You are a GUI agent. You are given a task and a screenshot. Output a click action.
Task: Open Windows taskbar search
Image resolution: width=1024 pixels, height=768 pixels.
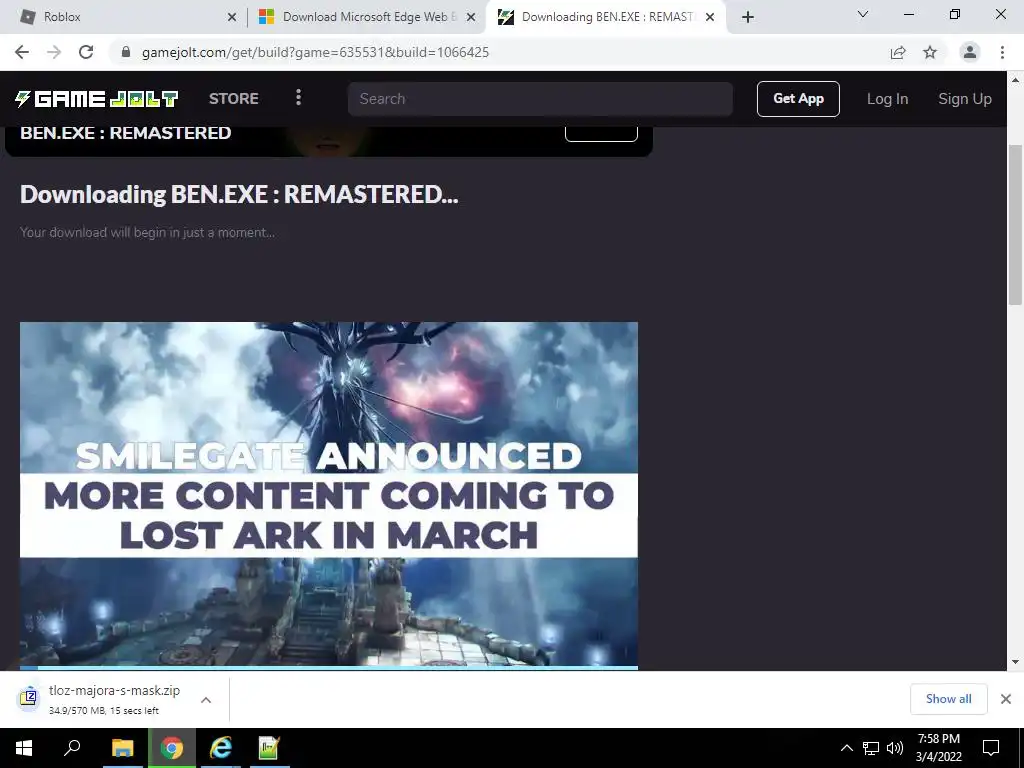pos(72,748)
